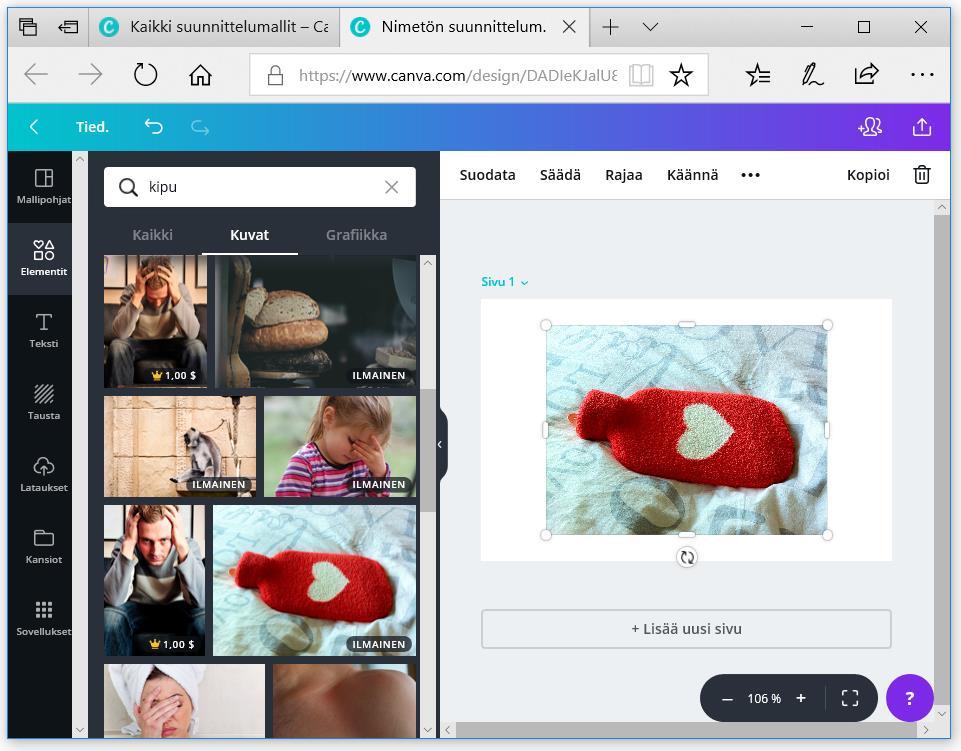The image size is (961, 751).
Task: Select the bread loaf photo thumbnail
Action: (315, 321)
